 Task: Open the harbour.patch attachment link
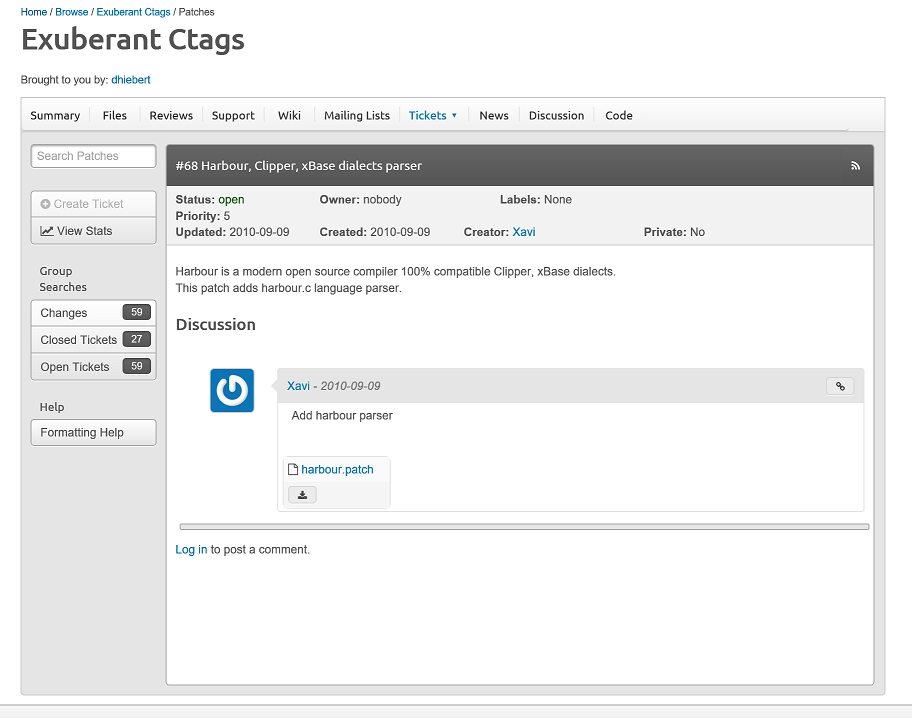337,469
